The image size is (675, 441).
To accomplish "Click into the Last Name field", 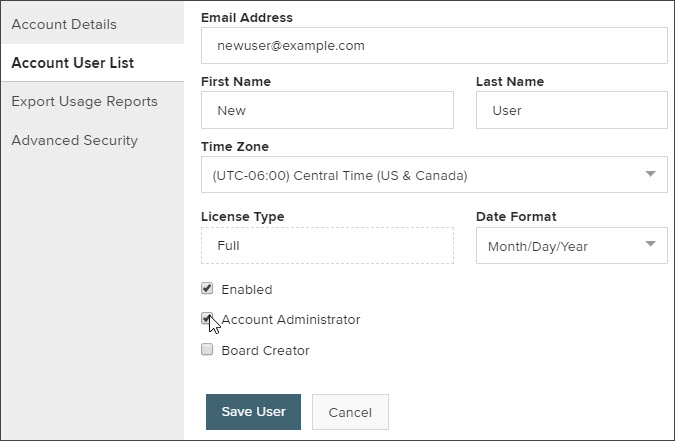I will [572, 110].
